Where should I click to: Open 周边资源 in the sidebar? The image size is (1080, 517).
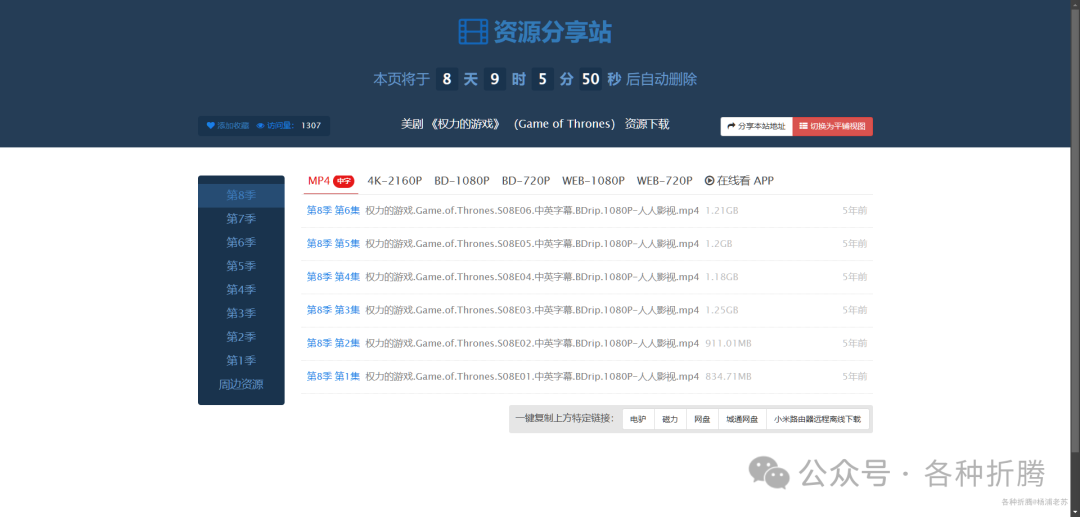241,384
